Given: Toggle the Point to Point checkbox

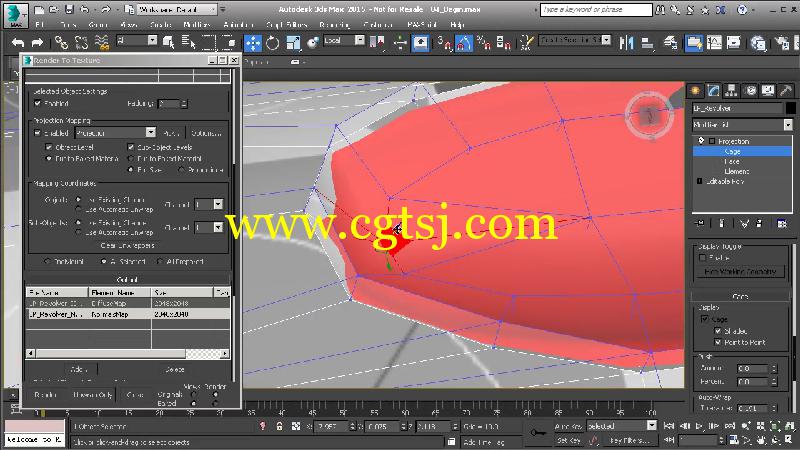Looking at the screenshot, I should [718, 342].
